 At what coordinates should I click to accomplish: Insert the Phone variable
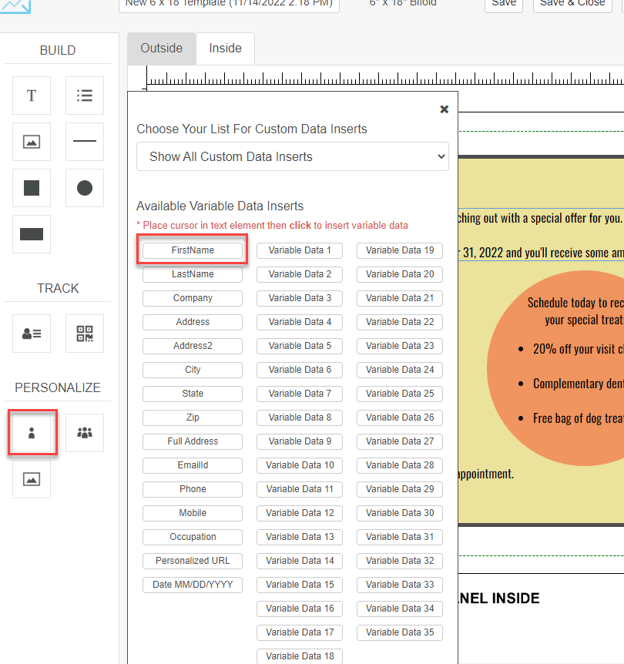coord(193,489)
